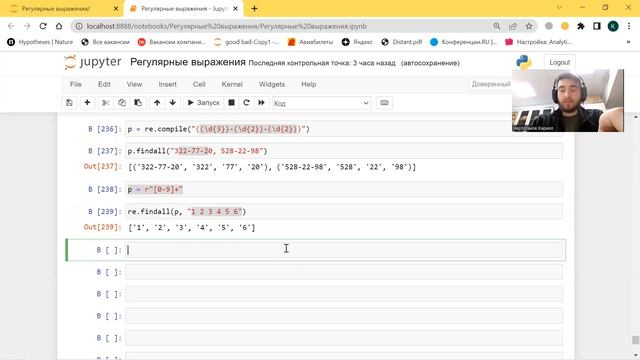The image size is (640, 360).
Task: Go back in browser history
Action: [x=11, y=26]
